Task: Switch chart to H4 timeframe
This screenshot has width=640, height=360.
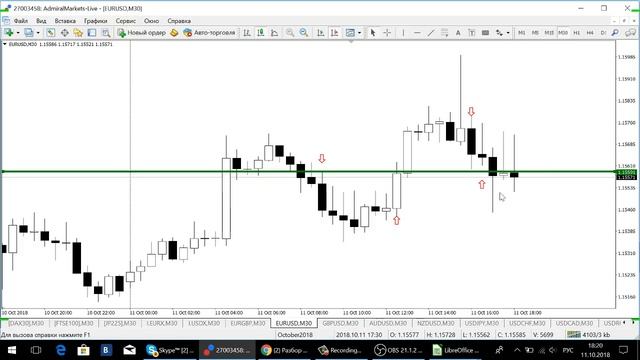Action: (x=590, y=33)
